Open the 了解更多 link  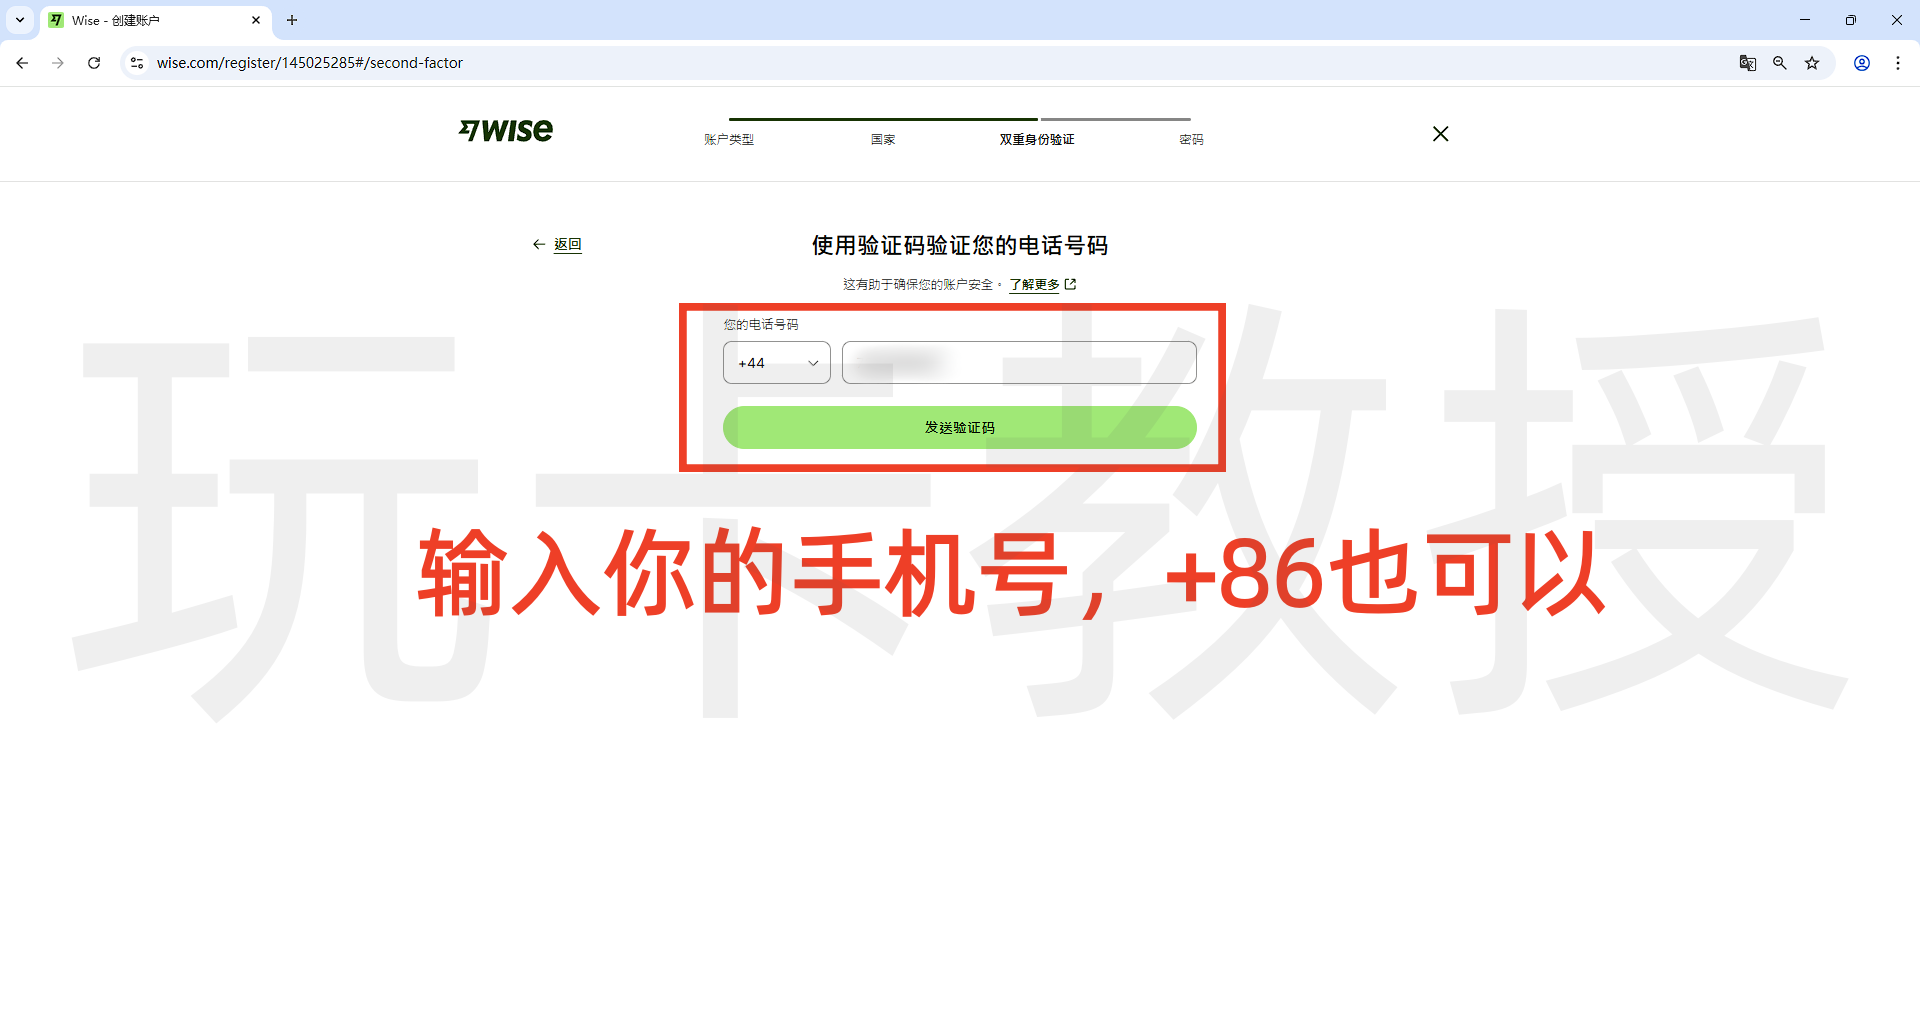click(1034, 285)
